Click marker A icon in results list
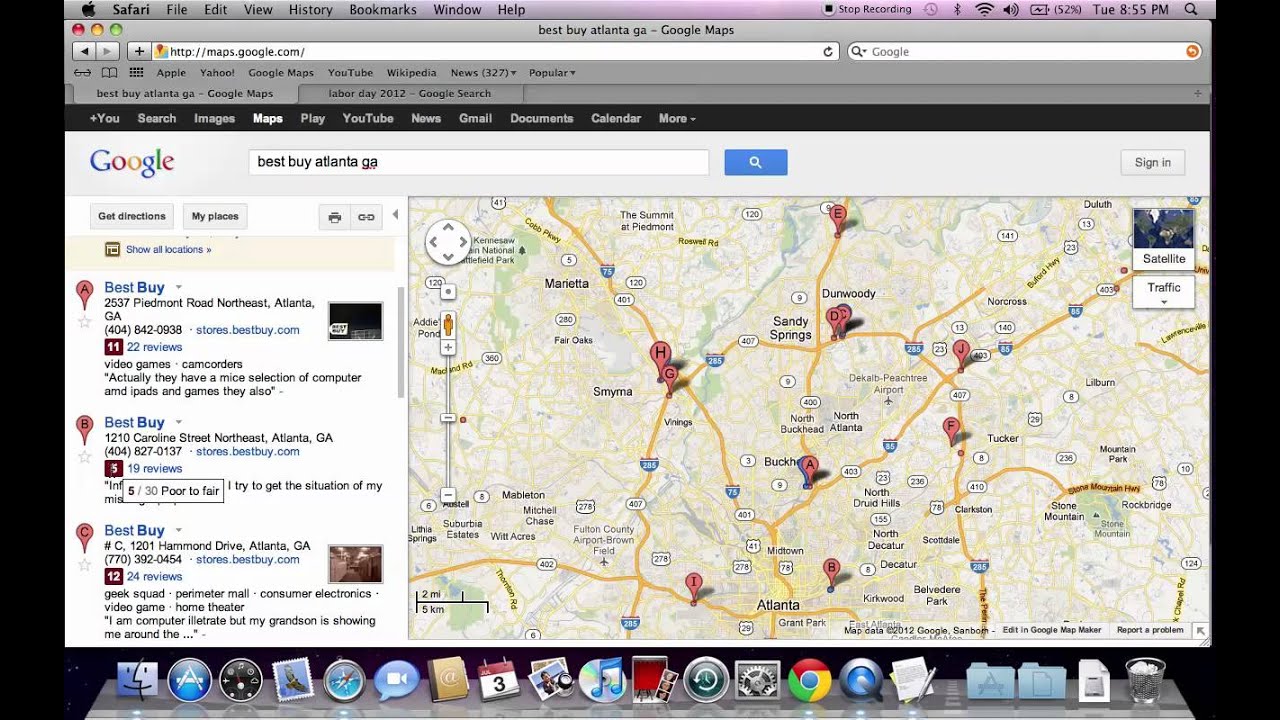The image size is (1280, 720). [x=84, y=294]
